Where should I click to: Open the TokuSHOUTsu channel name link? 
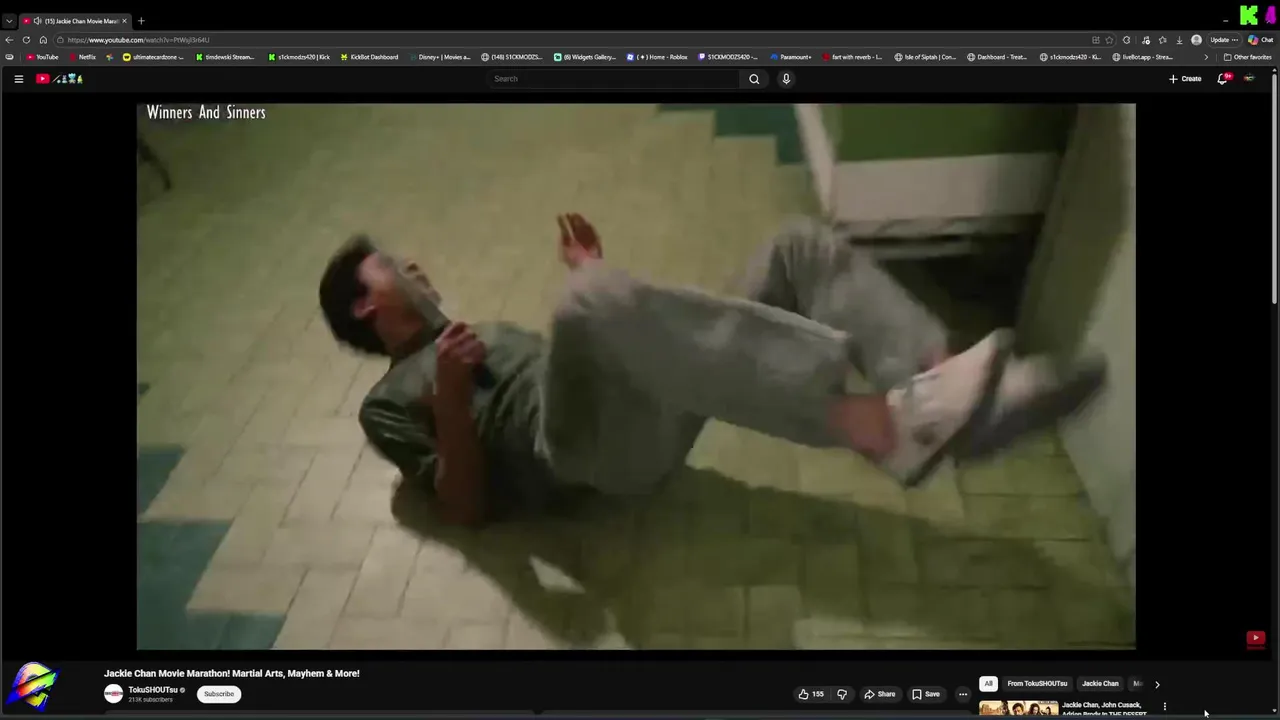coord(153,690)
